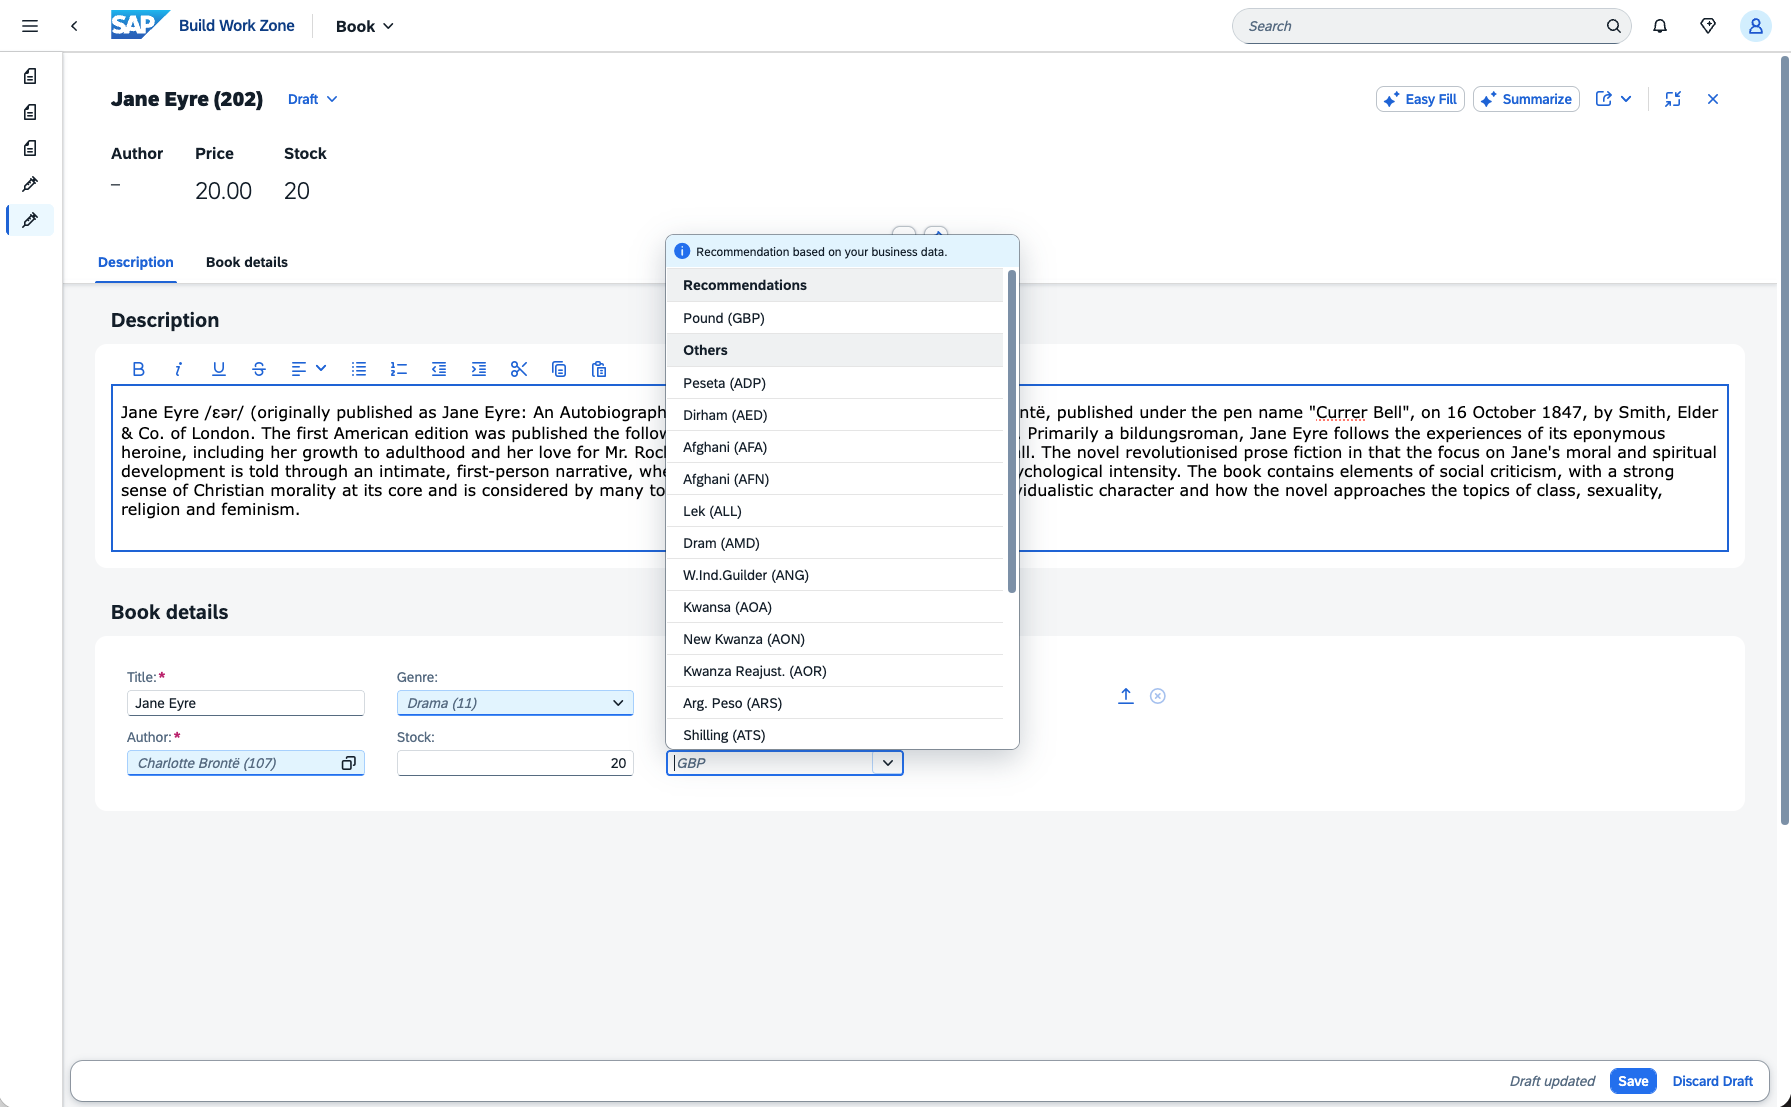
Task: Click the SAP logo
Action: click(138, 25)
